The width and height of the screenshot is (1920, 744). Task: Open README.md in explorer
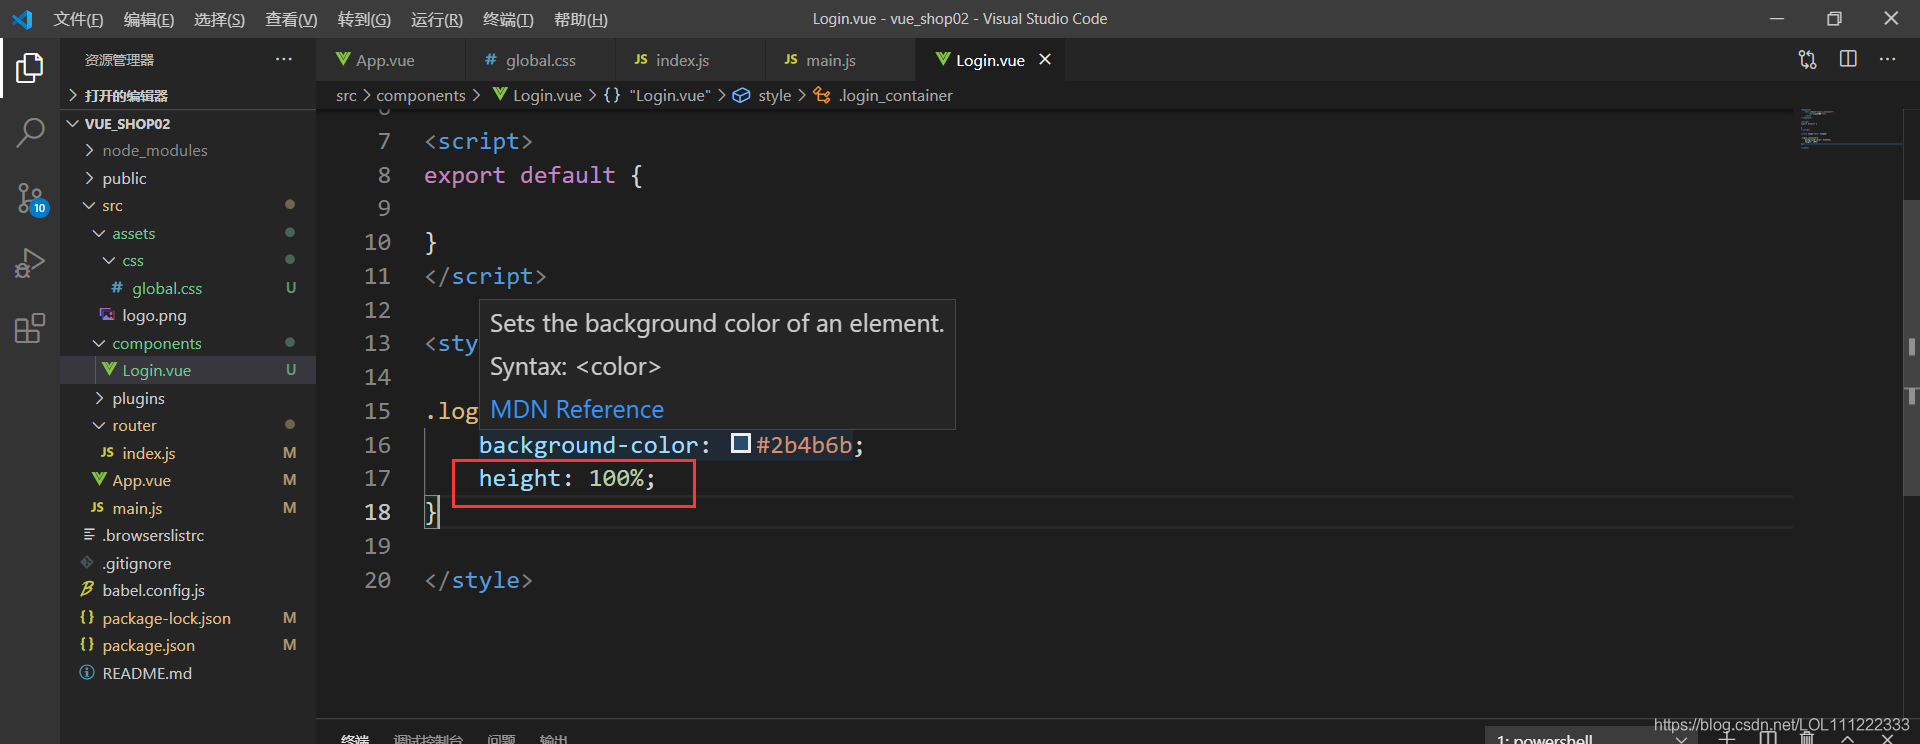pos(188,673)
